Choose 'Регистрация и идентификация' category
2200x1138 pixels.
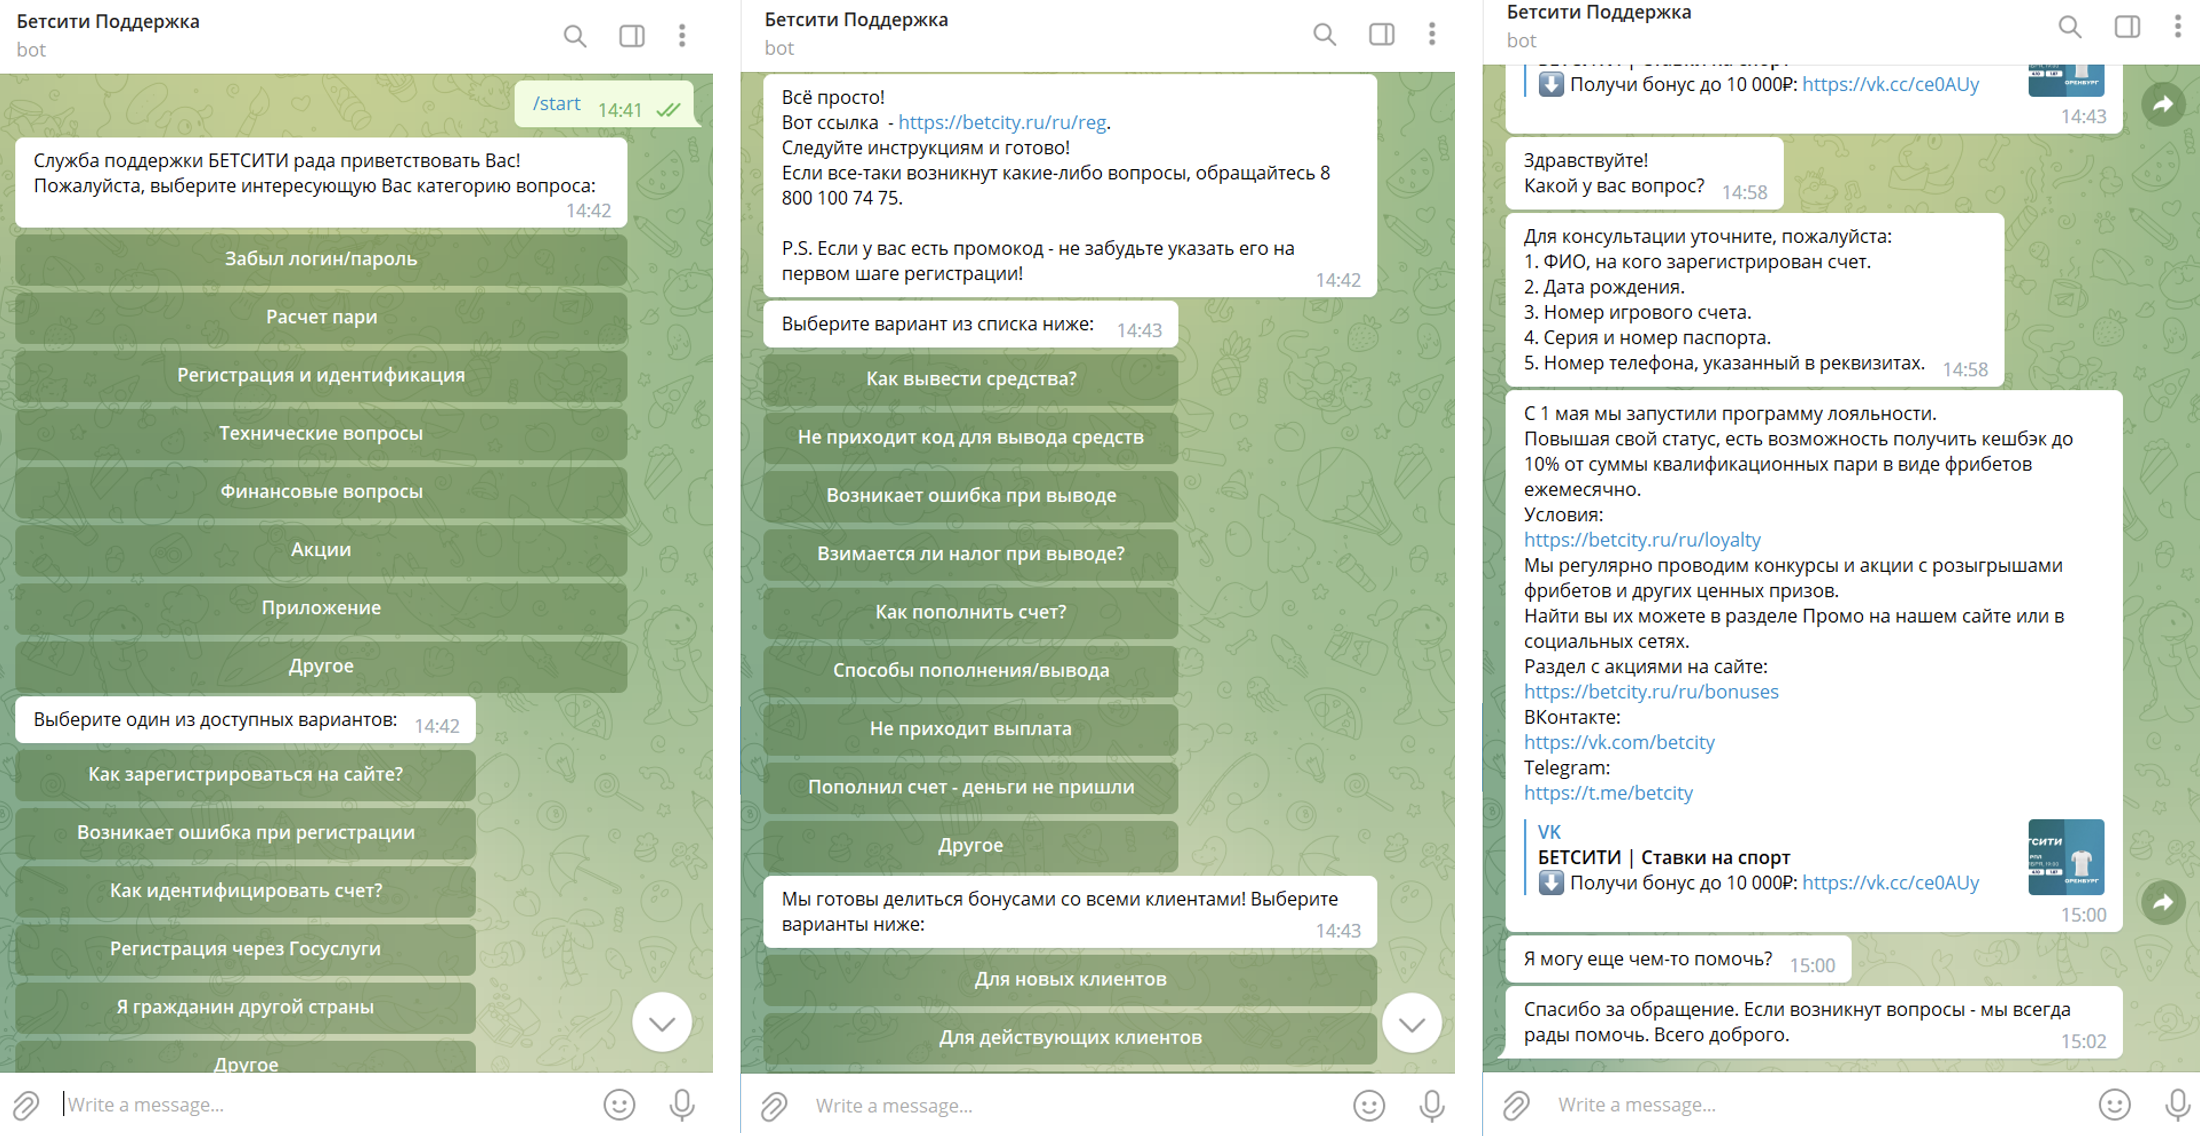(x=321, y=375)
